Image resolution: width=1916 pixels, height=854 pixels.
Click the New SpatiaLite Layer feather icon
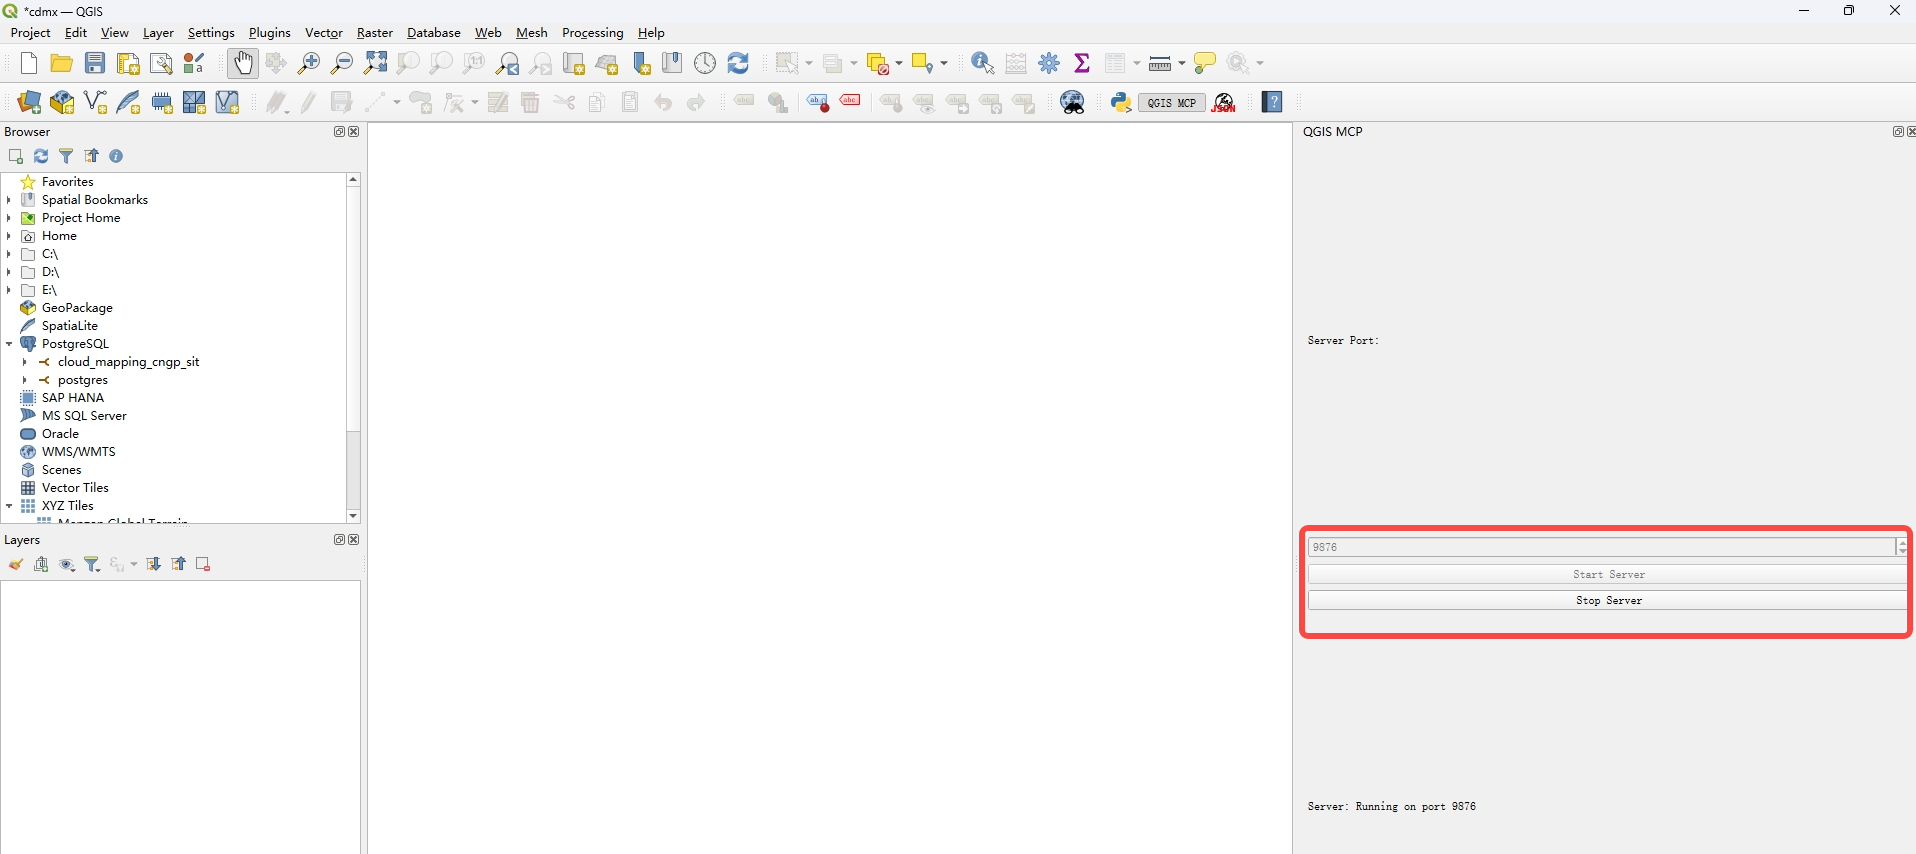tap(129, 102)
